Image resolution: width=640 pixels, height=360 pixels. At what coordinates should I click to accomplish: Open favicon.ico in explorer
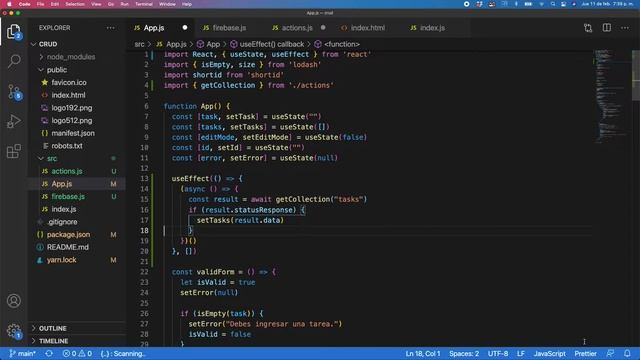coord(69,82)
